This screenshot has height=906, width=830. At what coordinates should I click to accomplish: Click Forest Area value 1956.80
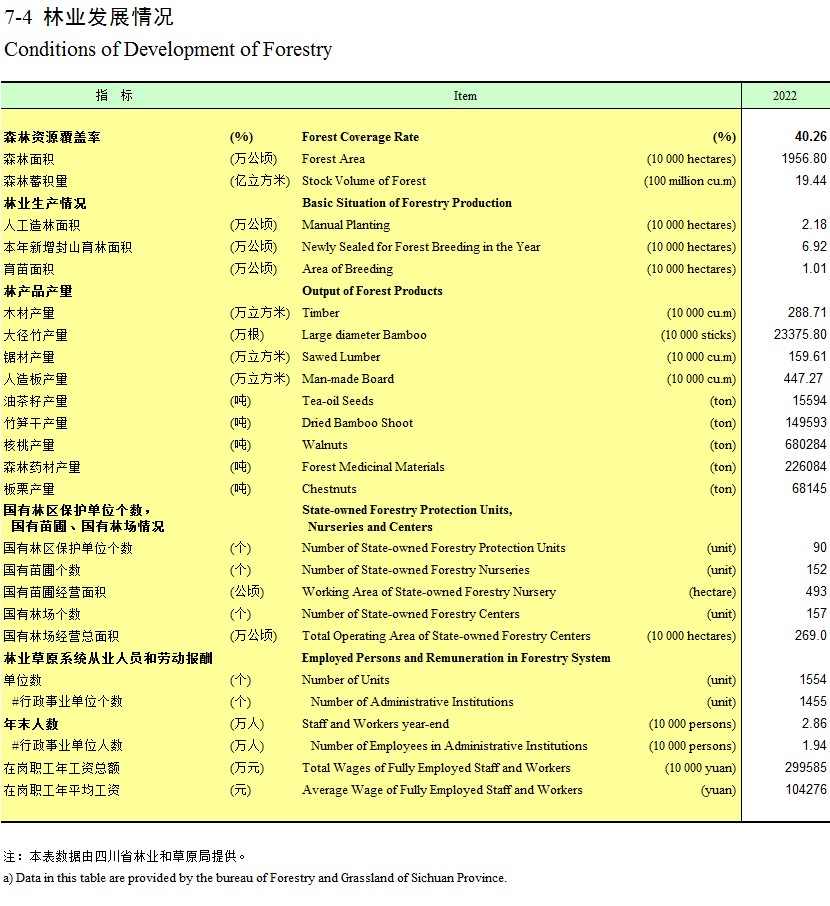tap(804, 158)
